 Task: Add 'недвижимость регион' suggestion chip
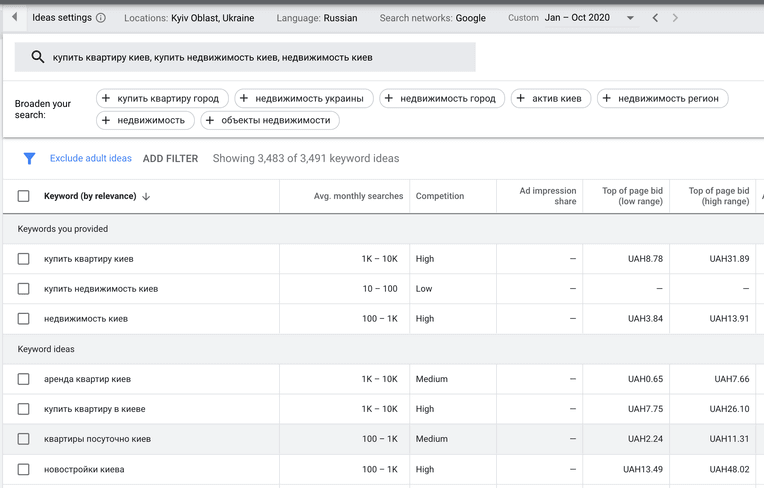(x=663, y=98)
